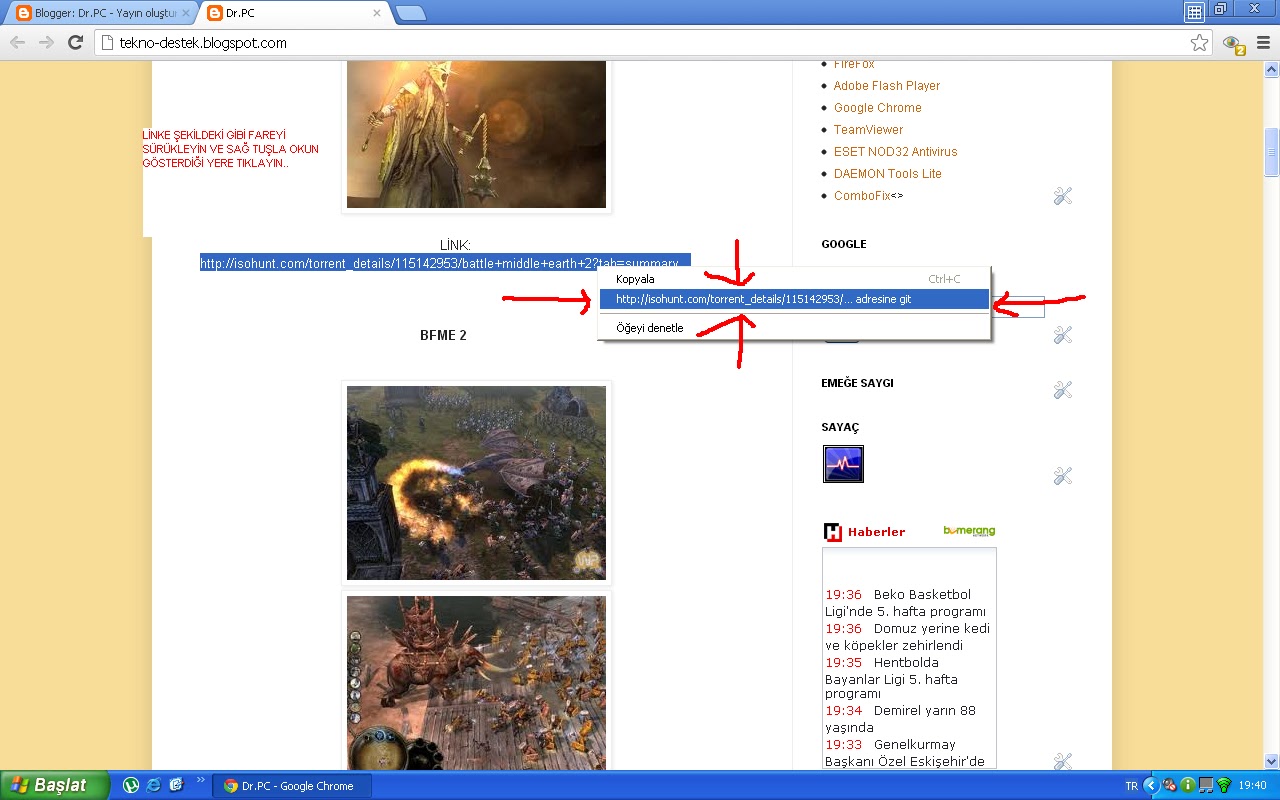The width and height of the screenshot is (1280, 800).
Task: Click the vertical scrollbar thumb
Action: coord(1271,152)
